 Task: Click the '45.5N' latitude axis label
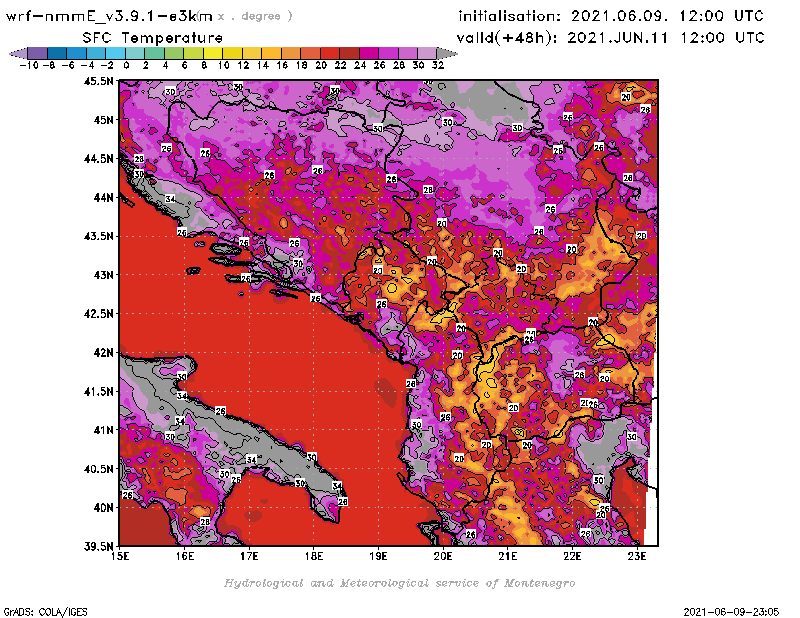coord(98,81)
